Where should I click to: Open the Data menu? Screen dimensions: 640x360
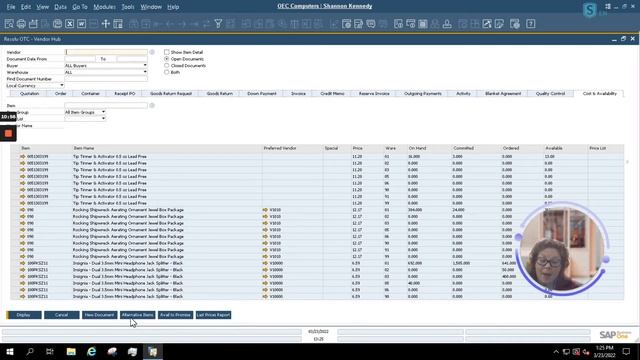(60, 7)
